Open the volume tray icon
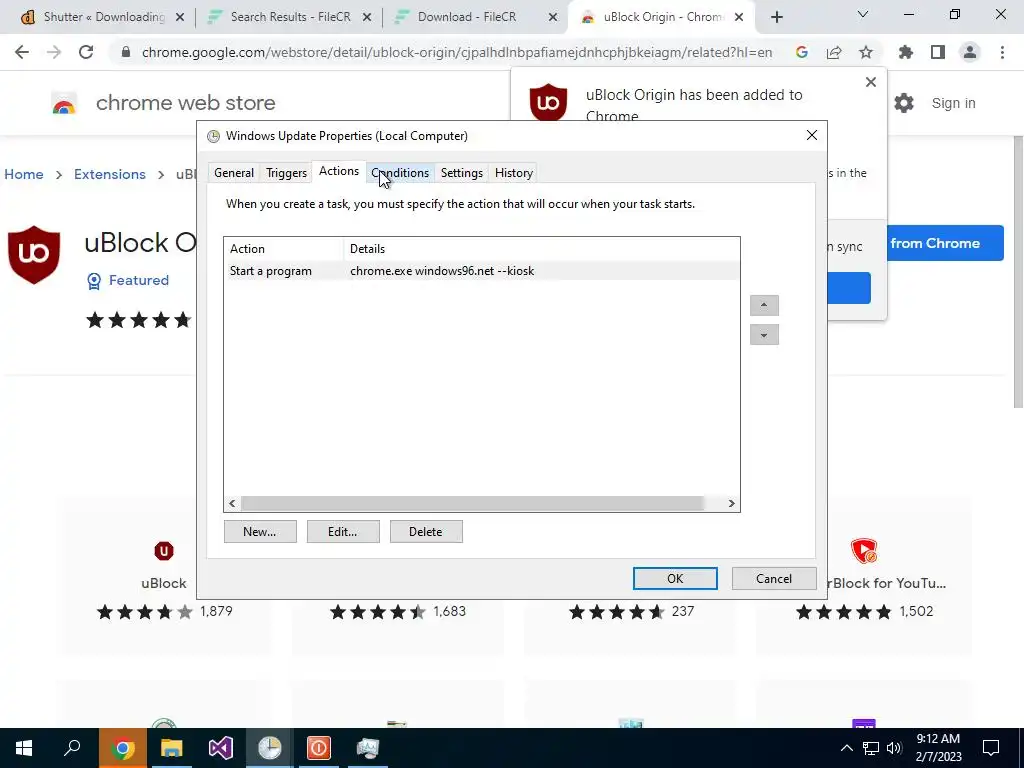Viewport: 1024px width, 768px height. pyautogui.click(x=894, y=748)
